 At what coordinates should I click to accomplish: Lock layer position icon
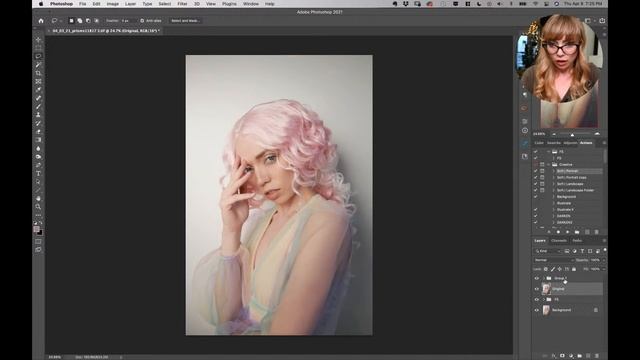560,269
